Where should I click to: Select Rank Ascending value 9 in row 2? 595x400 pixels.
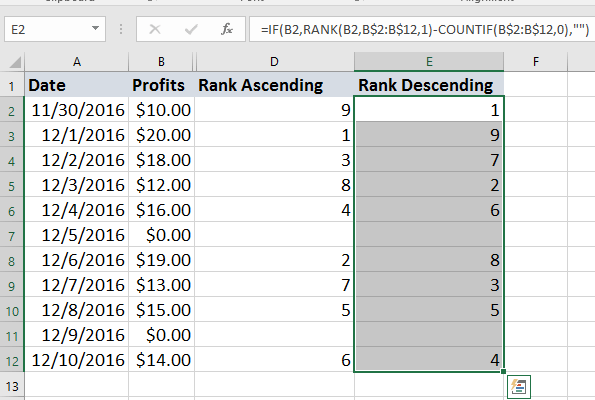pos(274,110)
